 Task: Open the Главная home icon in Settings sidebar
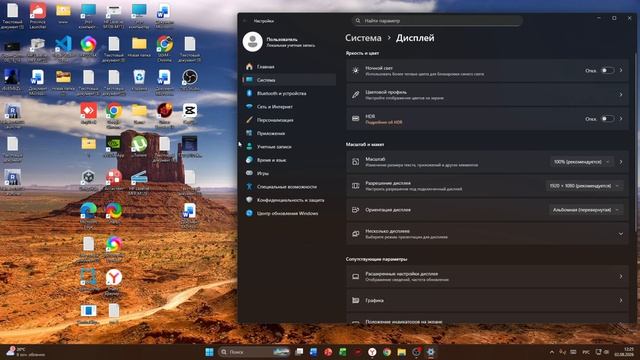[x=249, y=67]
